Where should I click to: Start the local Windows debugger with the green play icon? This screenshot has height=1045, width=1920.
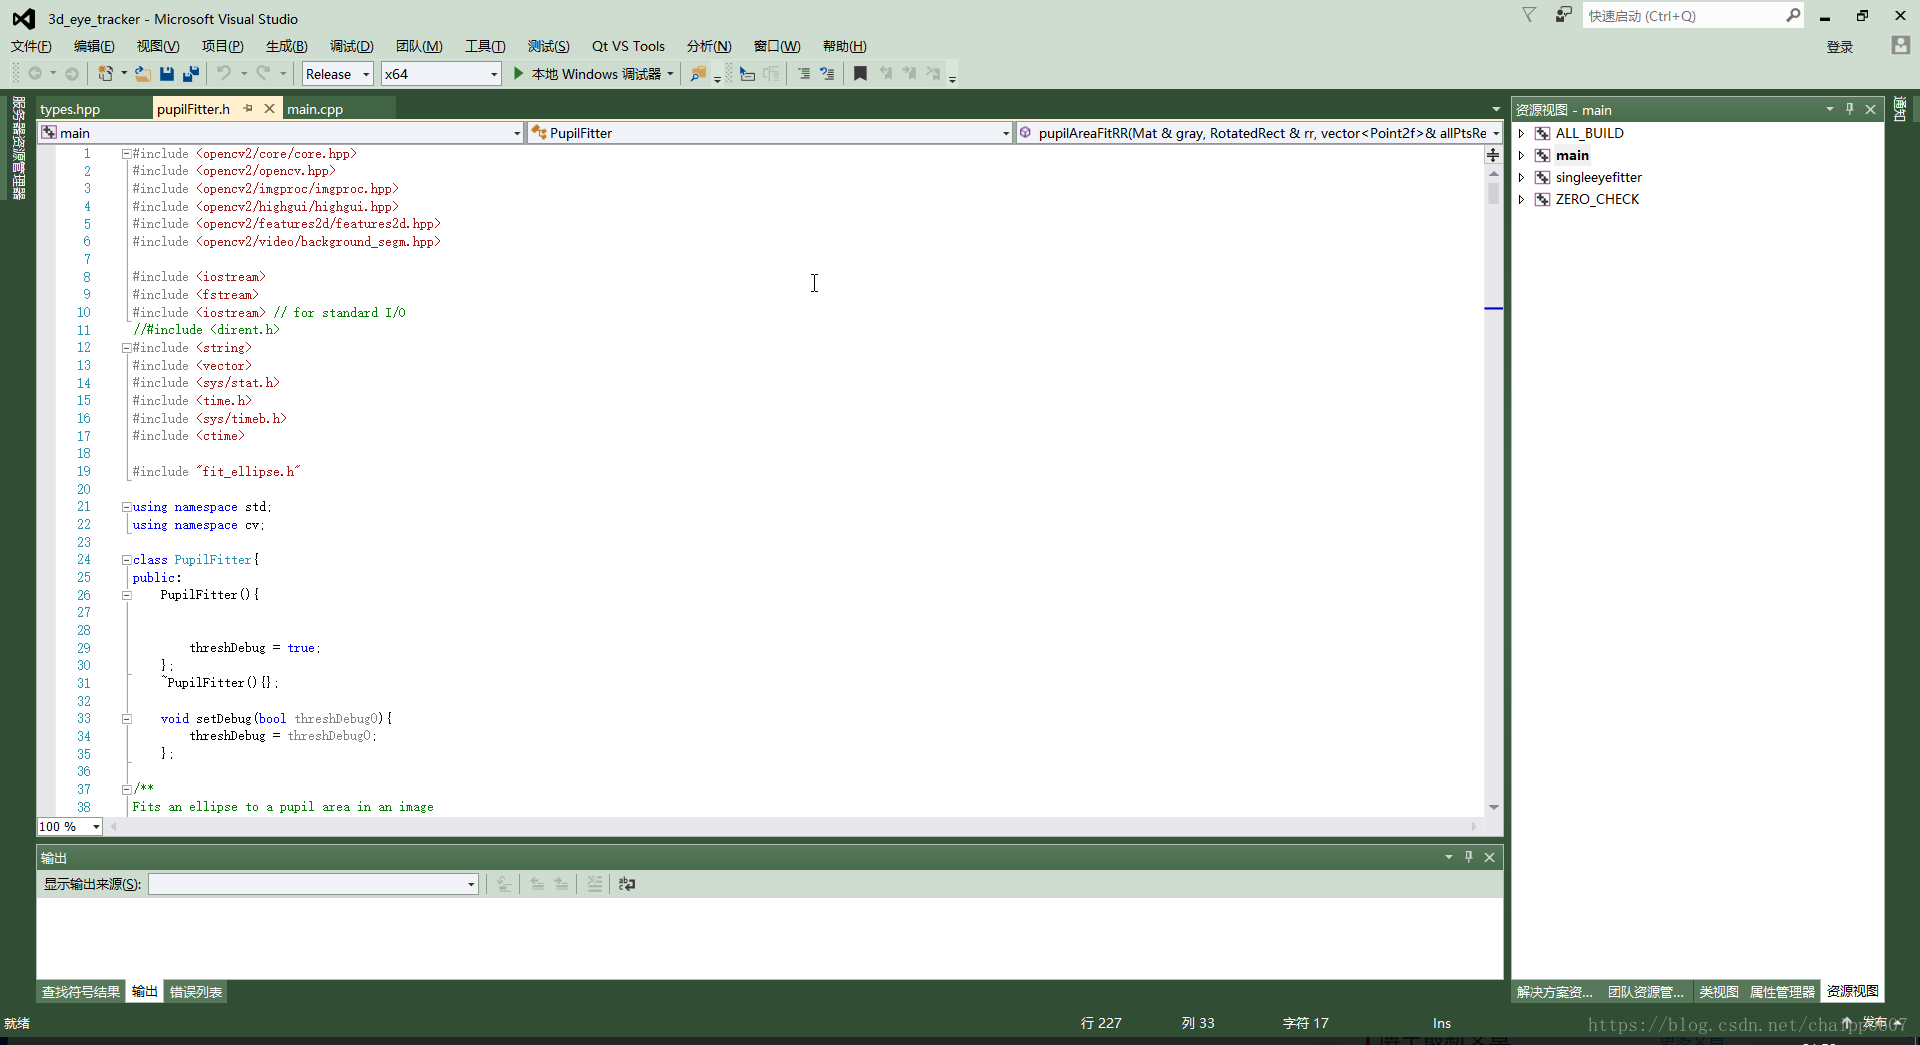(518, 74)
